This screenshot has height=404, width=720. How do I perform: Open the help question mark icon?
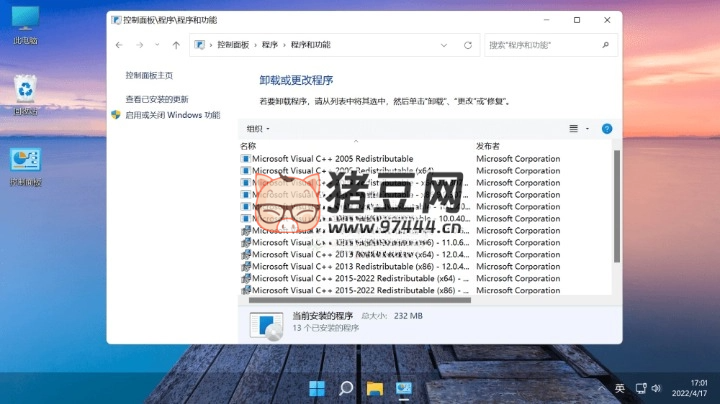tap(606, 129)
